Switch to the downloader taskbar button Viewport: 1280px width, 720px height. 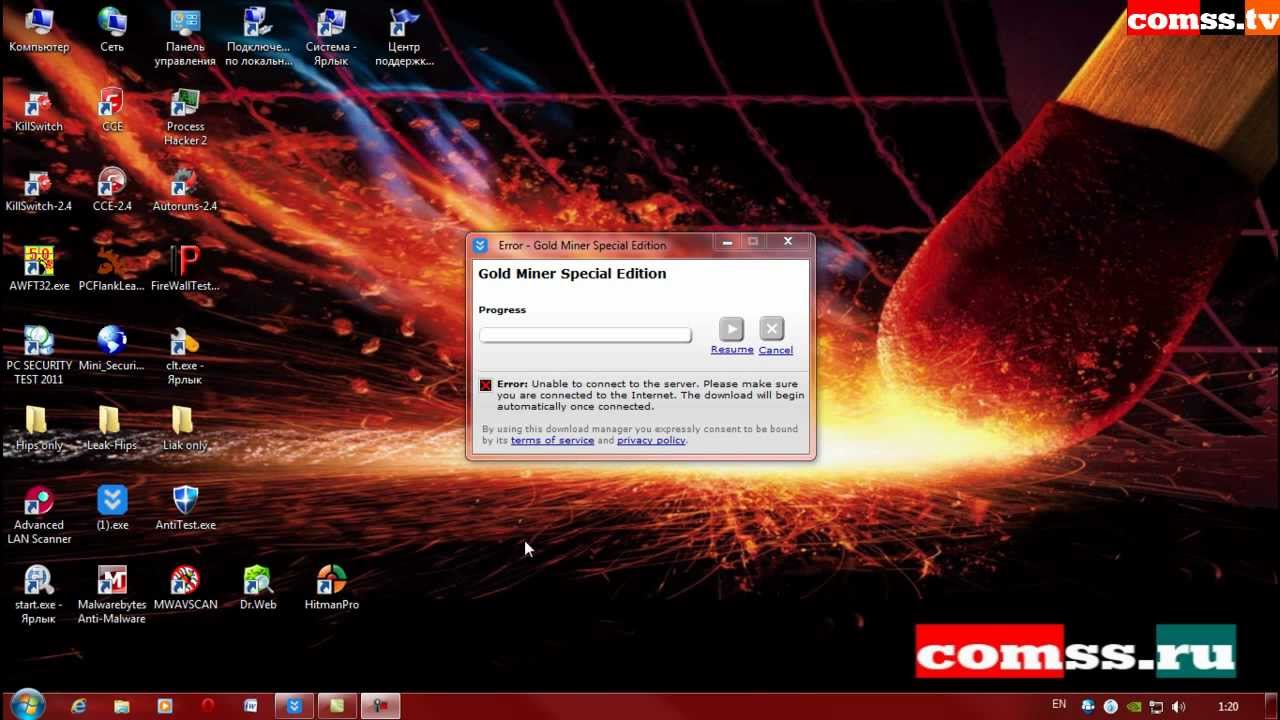[295, 705]
